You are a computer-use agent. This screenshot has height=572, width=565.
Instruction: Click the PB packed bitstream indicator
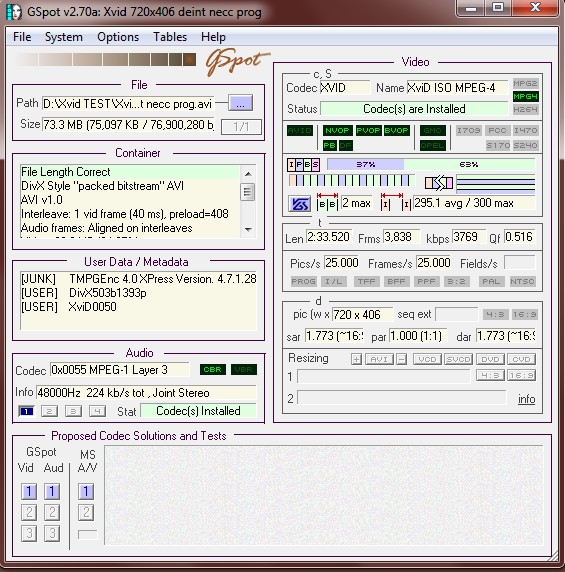(329, 145)
